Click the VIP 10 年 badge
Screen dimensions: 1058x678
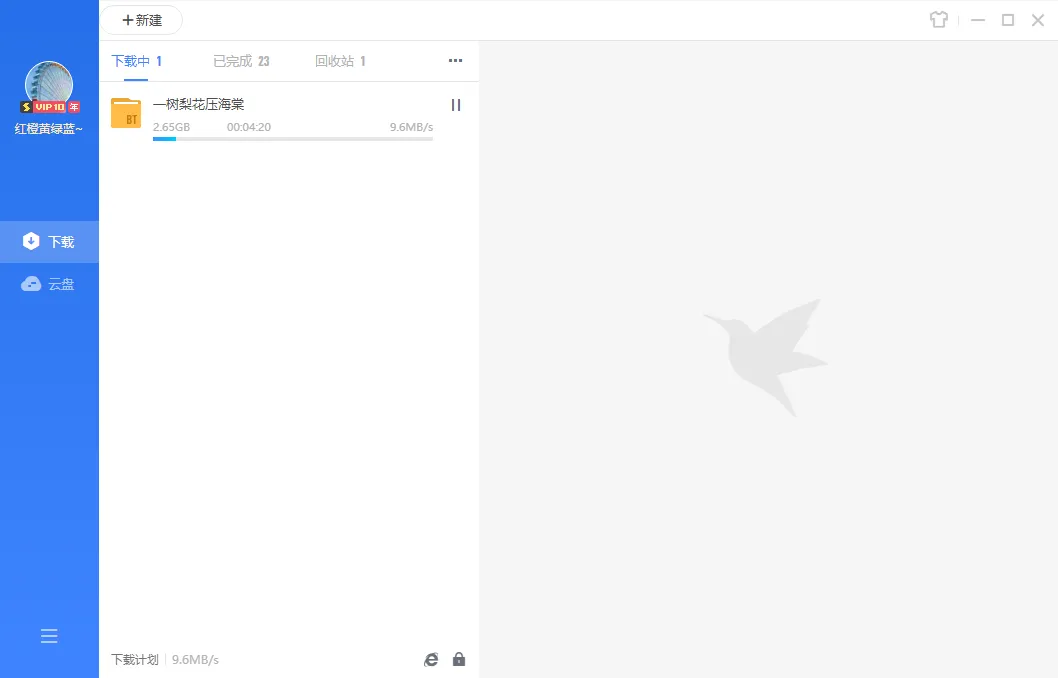pyautogui.click(x=50, y=107)
